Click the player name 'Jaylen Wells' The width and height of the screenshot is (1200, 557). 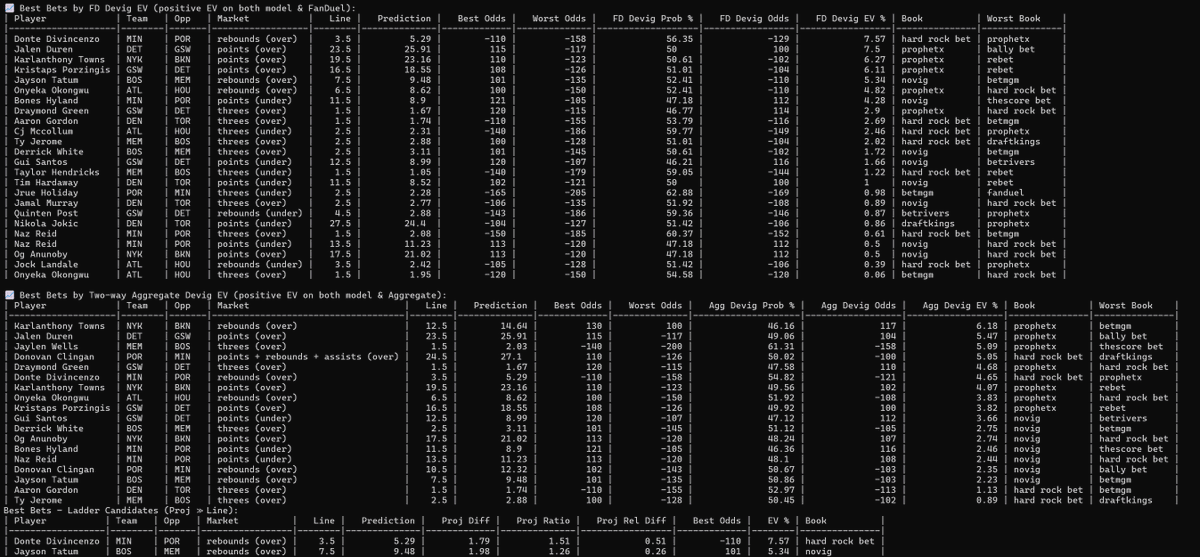click(45, 347)
